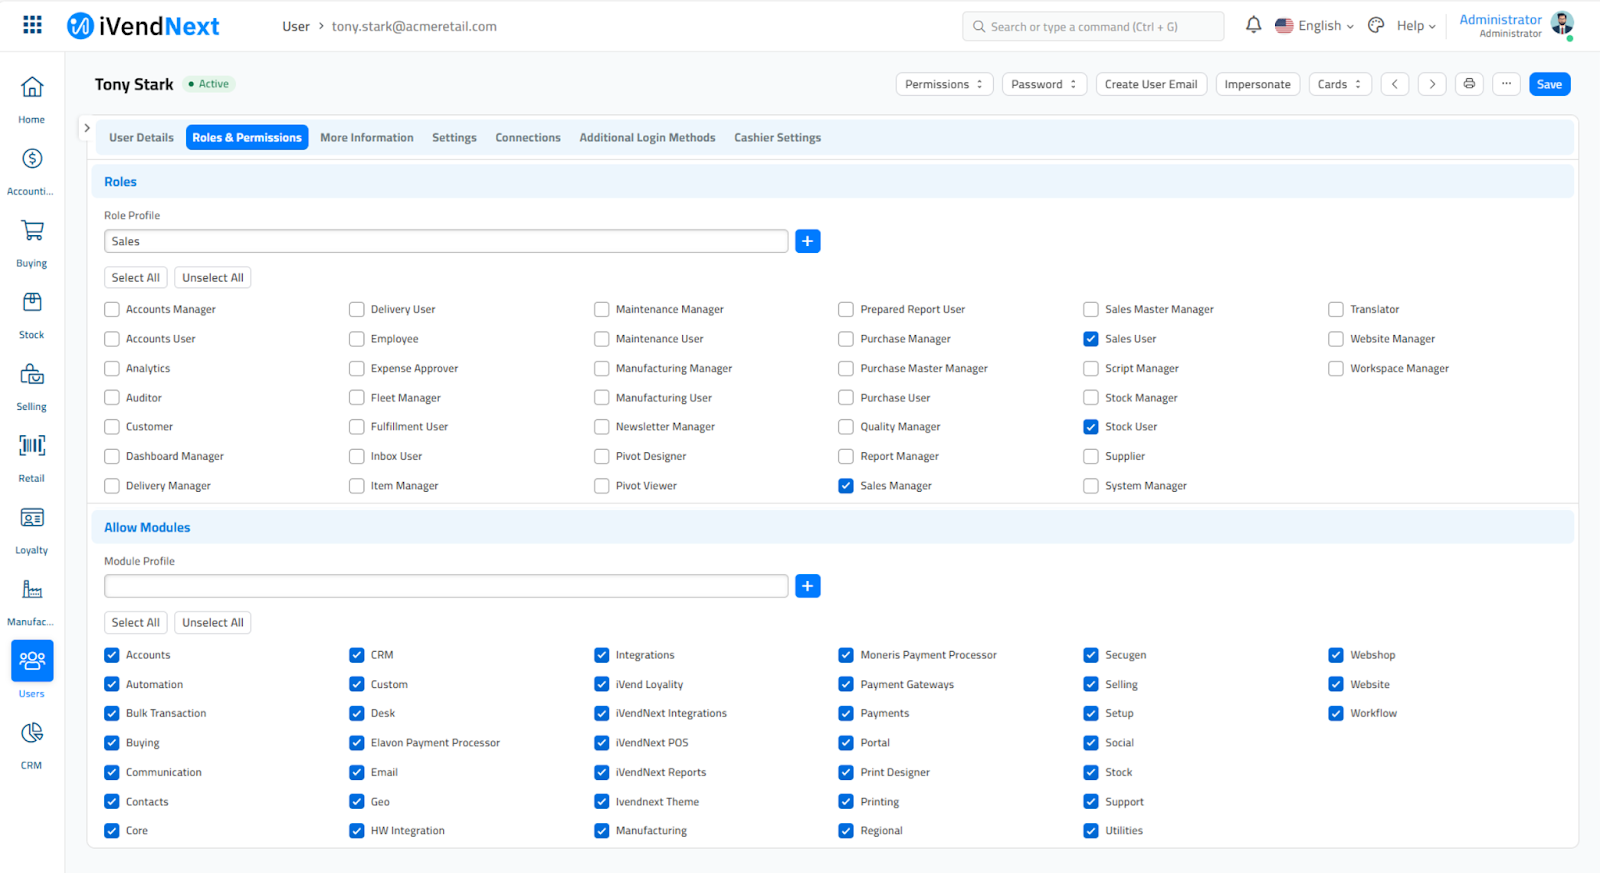
Task: Add new Role Profile with plus button
Action: tap(807, 241)
